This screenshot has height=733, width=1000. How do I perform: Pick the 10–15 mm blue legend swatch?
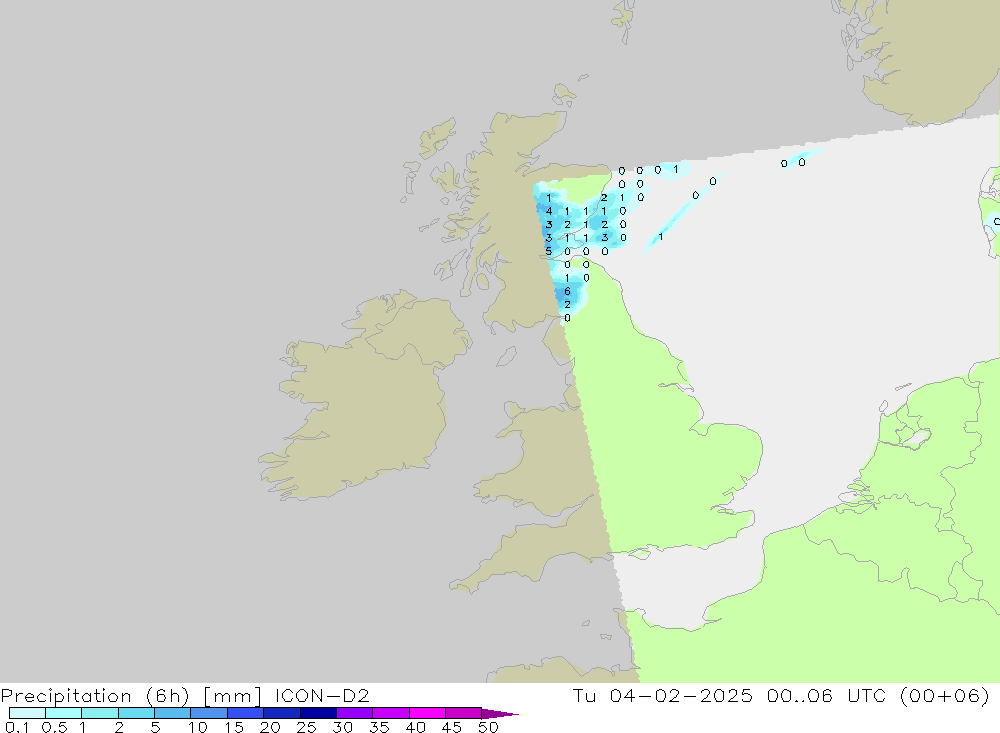[209, 713]
